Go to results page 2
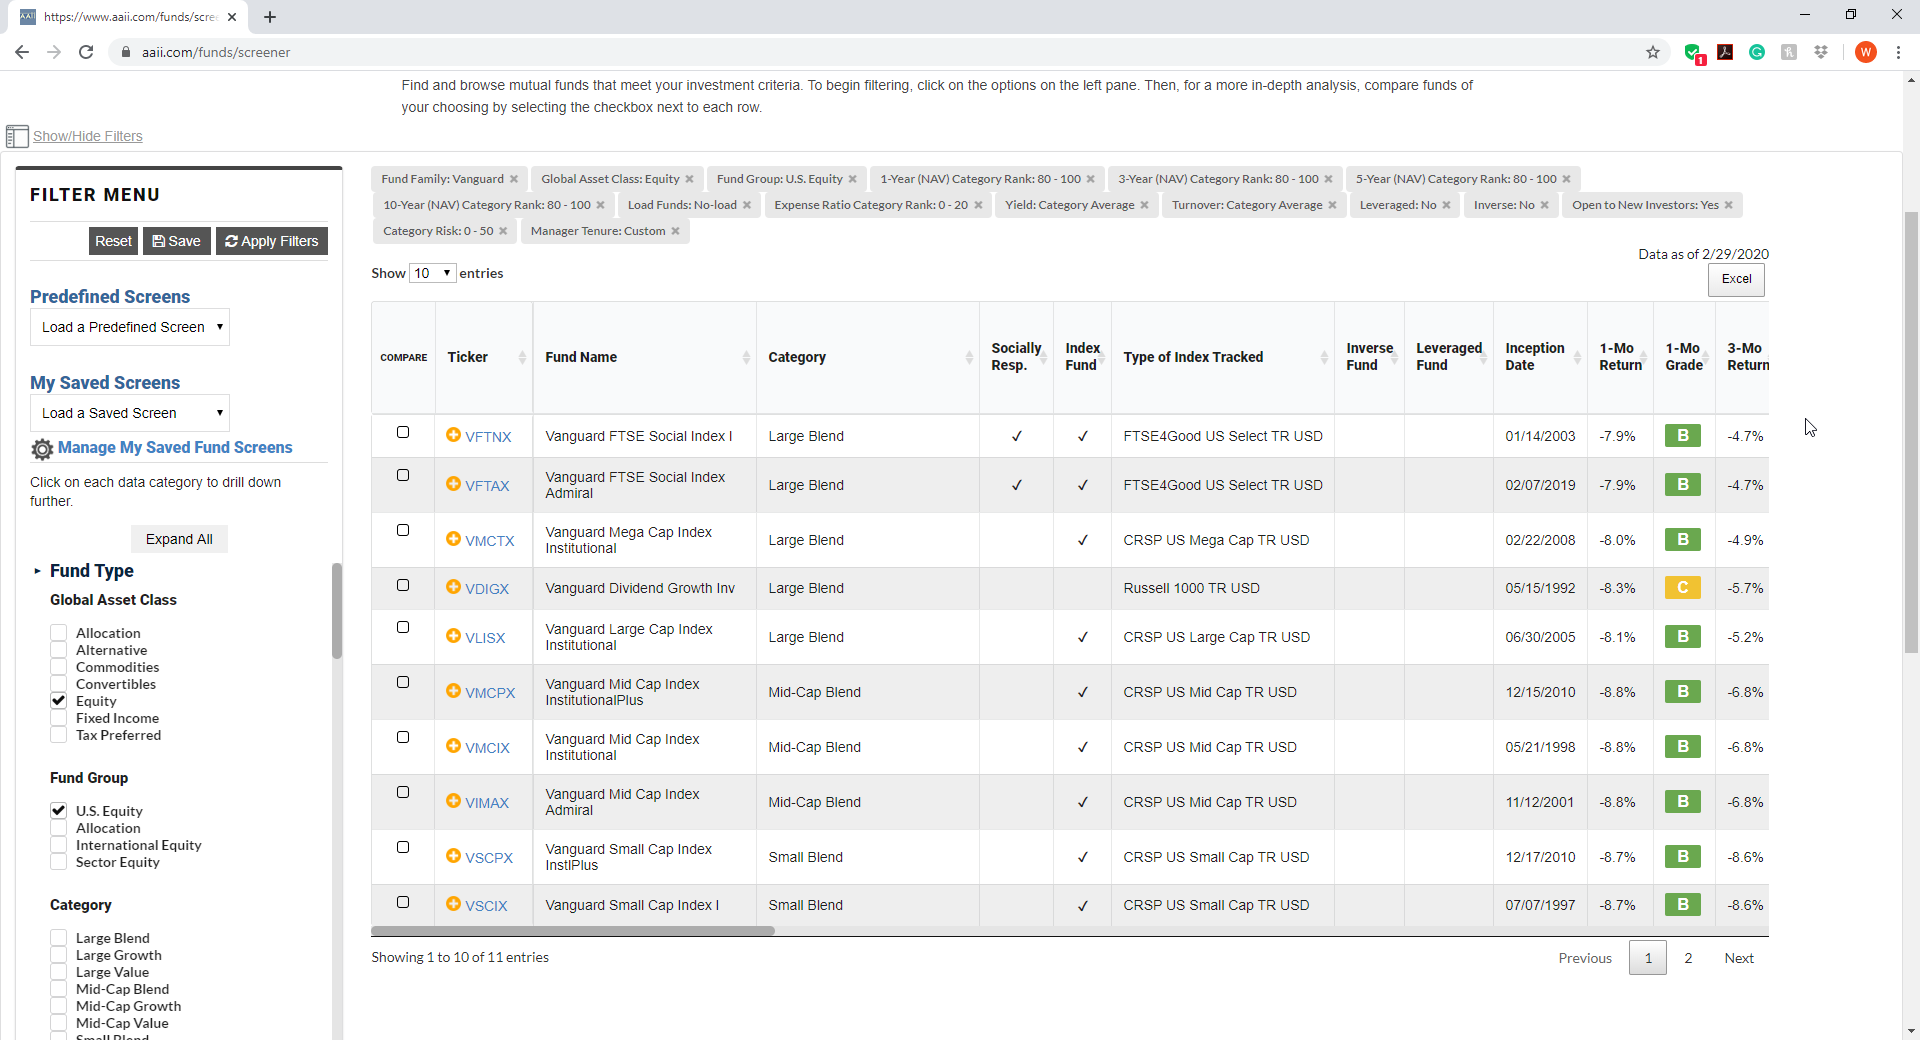Viewport: 1920px width, 1040px height. pos(1688,958)
